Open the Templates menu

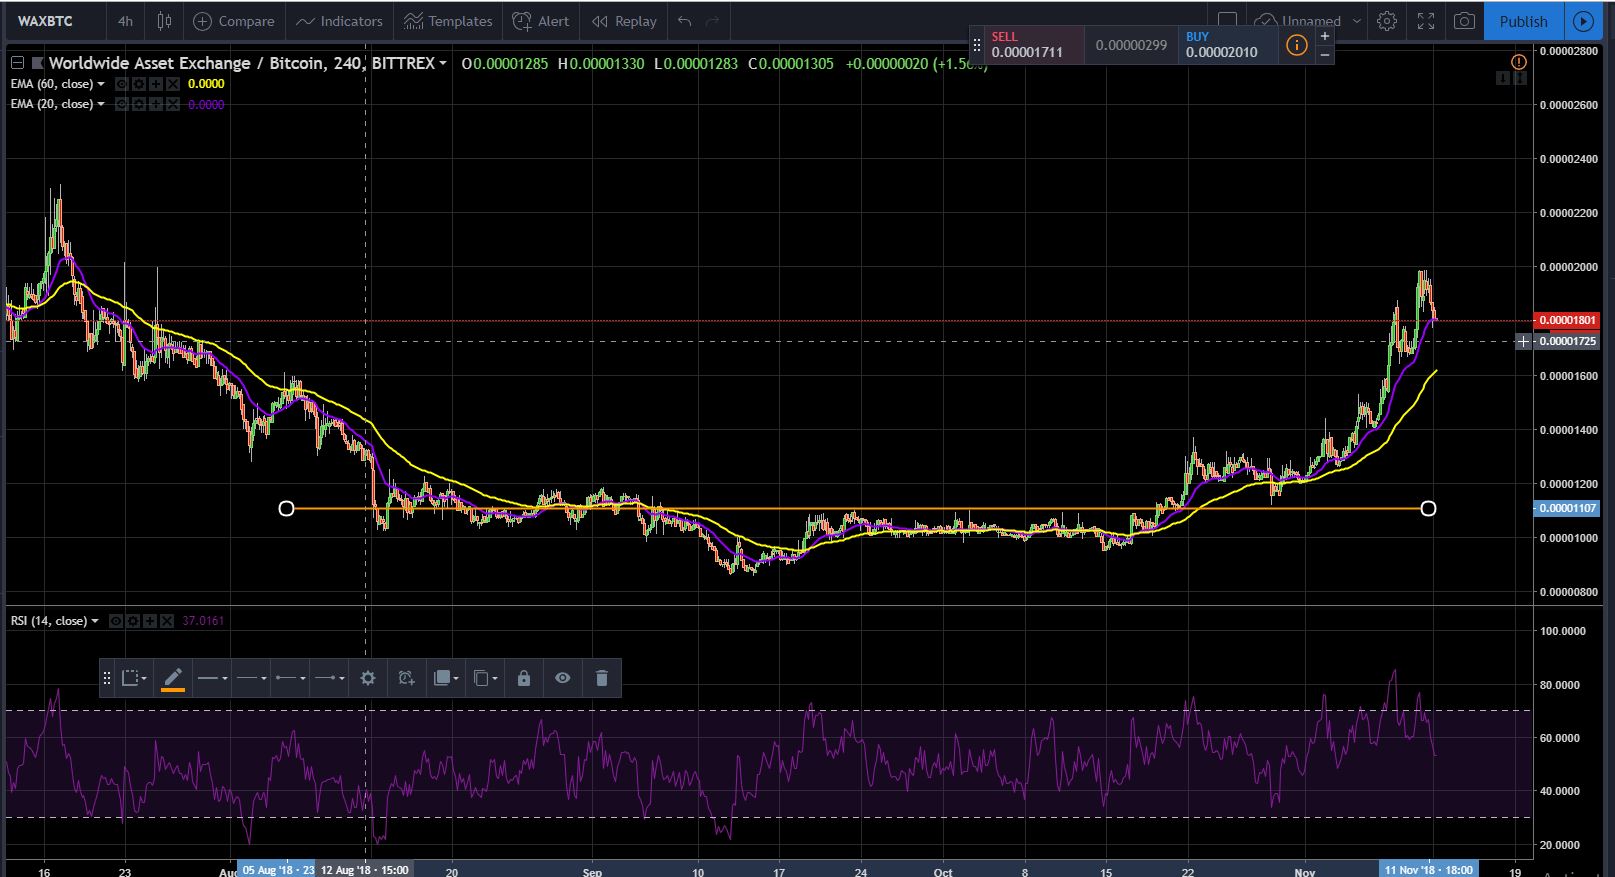click(448, 21)
